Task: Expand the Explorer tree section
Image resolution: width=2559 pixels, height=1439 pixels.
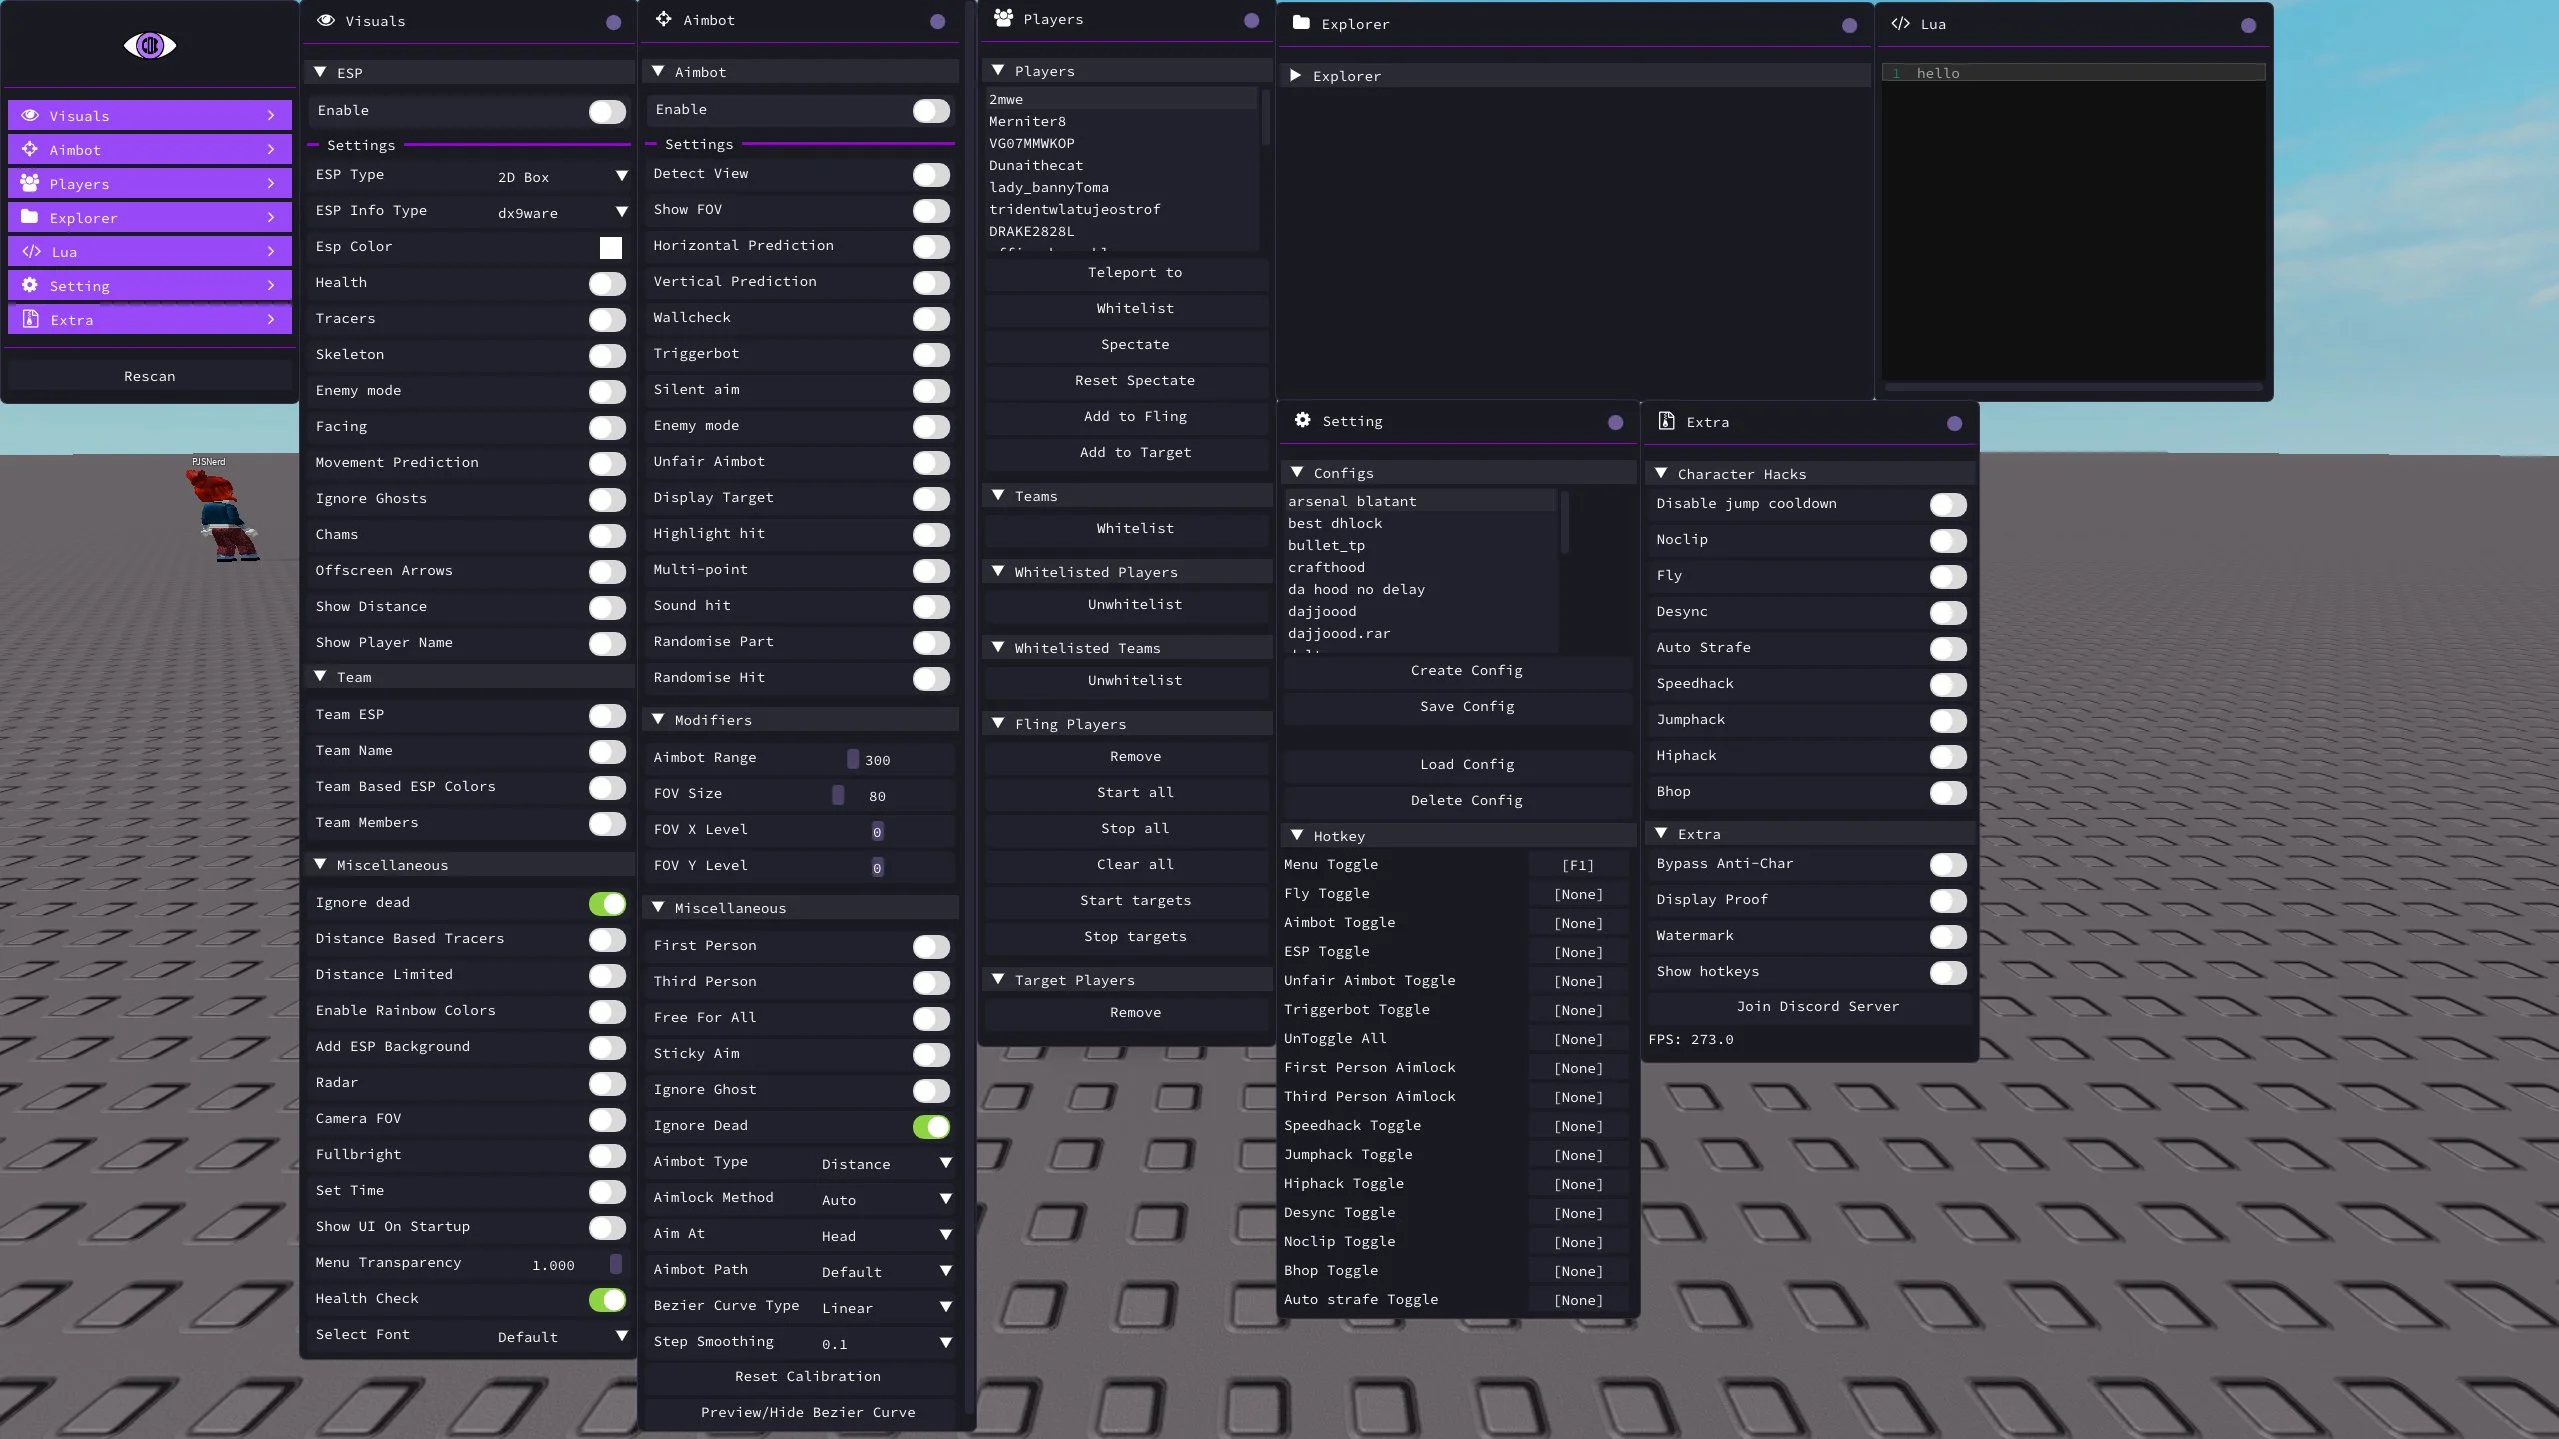Action: click(1295, 76)
